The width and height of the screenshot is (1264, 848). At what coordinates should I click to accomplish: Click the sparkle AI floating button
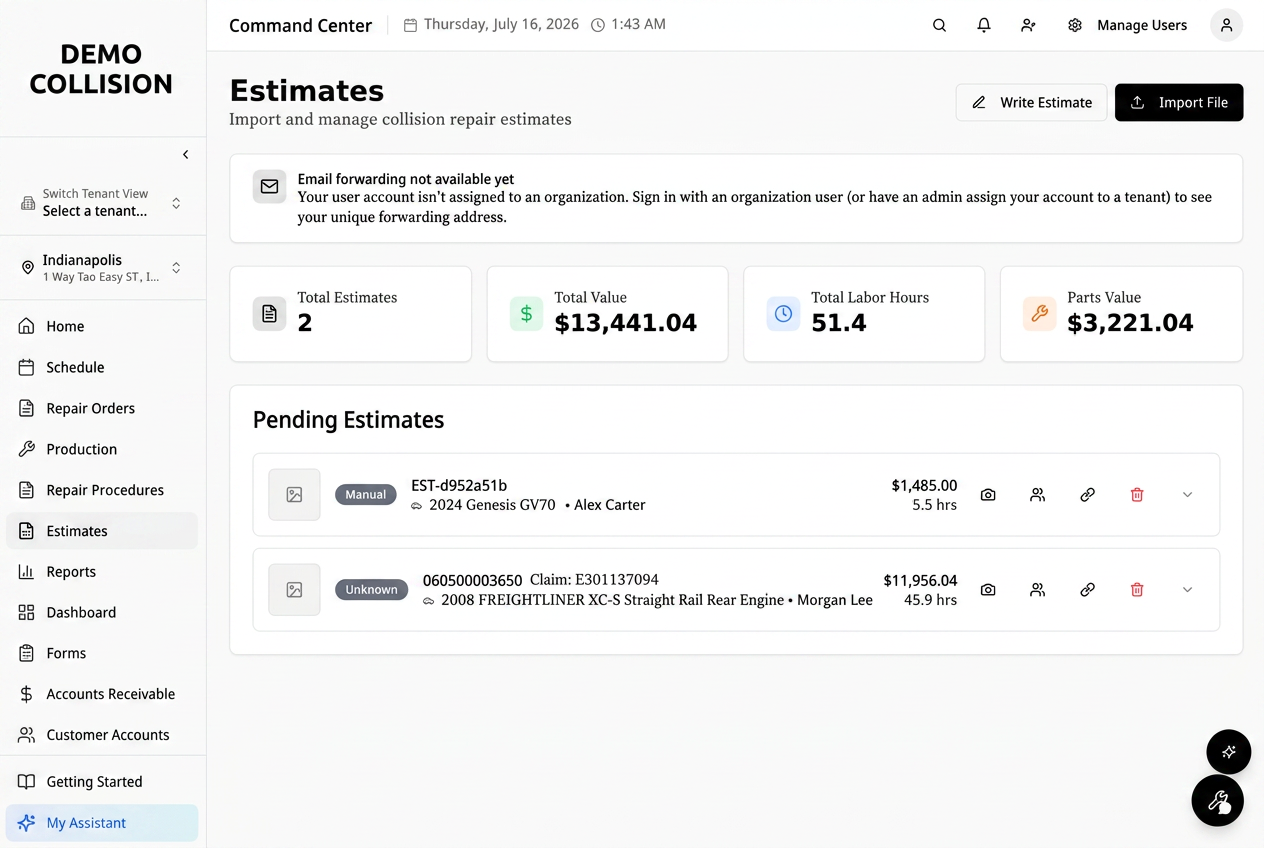(1228, 752)
